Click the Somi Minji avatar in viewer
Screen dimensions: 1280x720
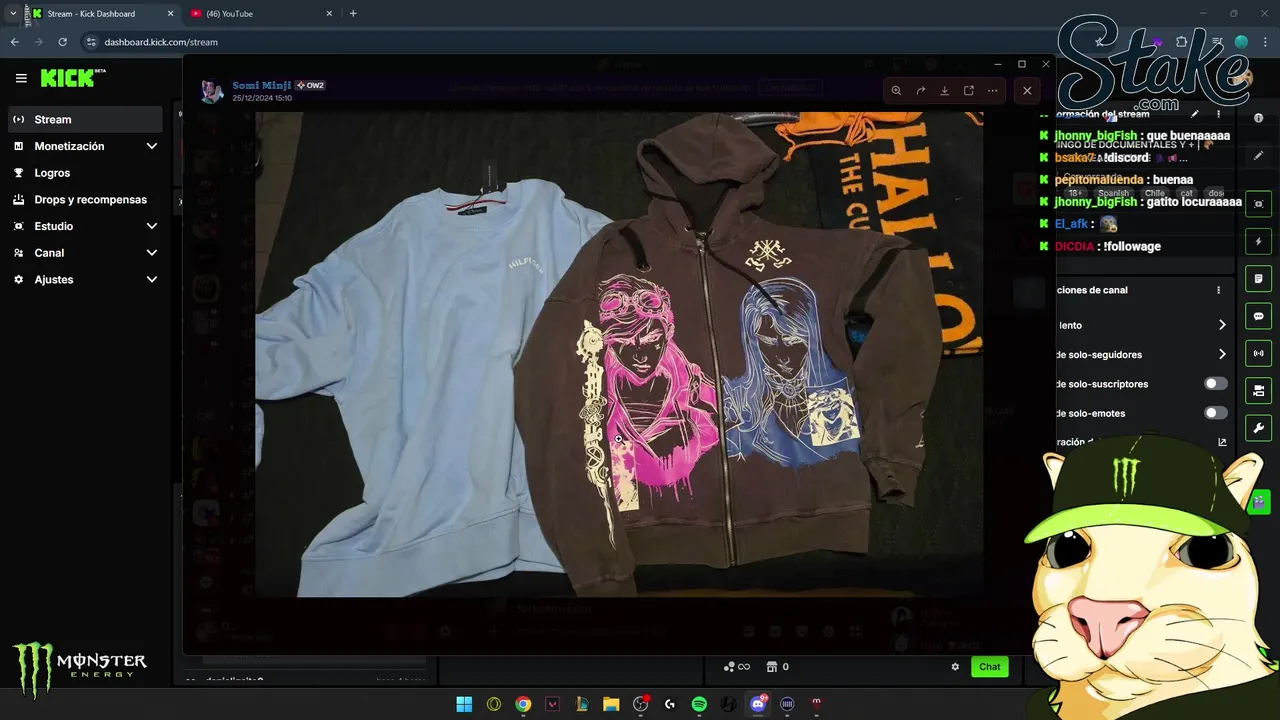[x=212, y=92]
